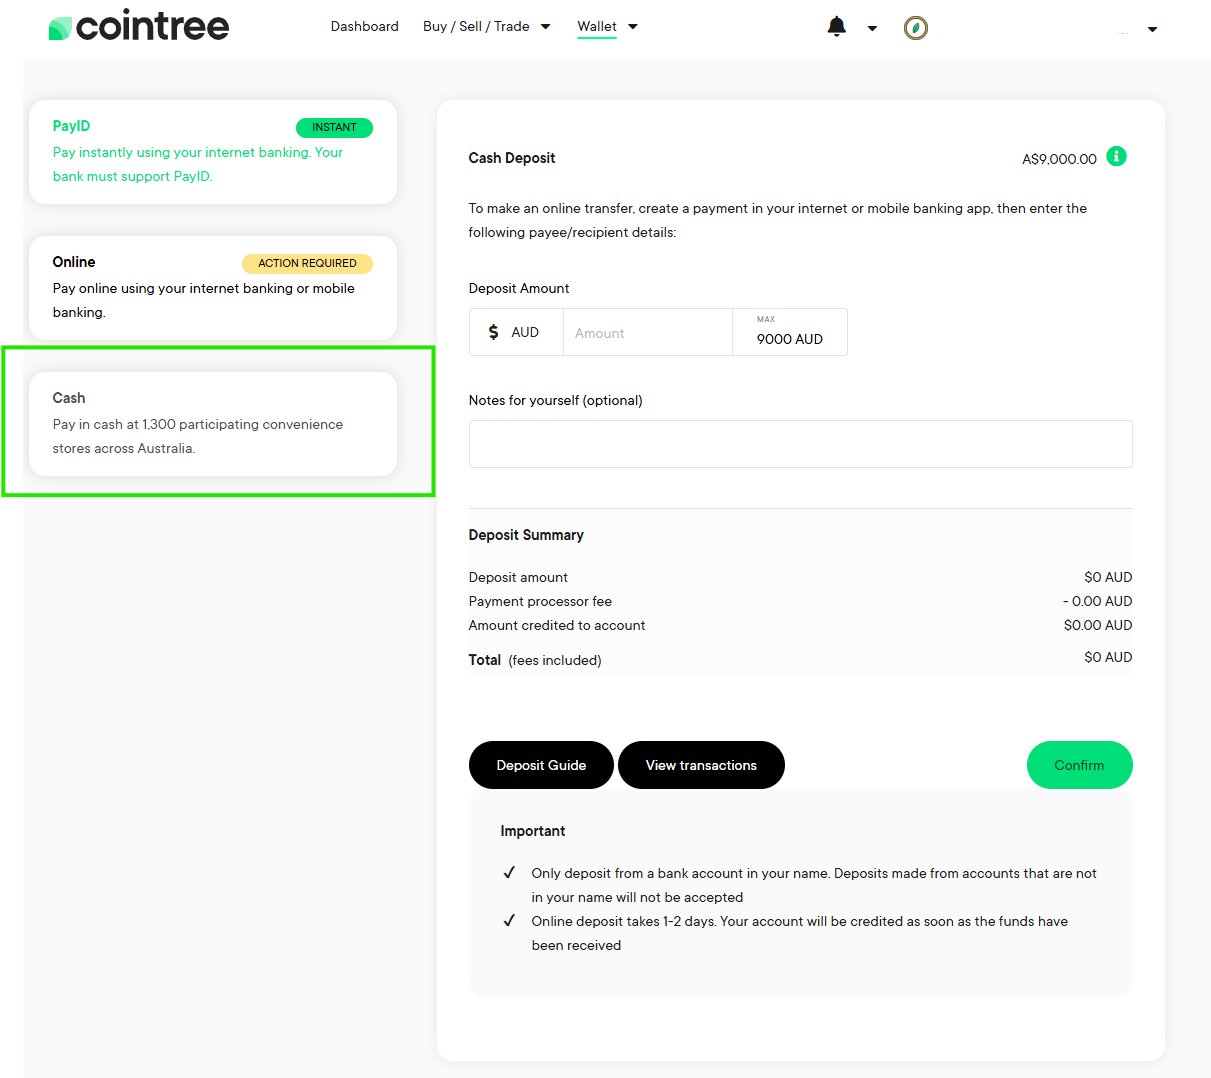
Task: Select the Online deposit method card
Action: pyautogui.click(x=213, y=288)
